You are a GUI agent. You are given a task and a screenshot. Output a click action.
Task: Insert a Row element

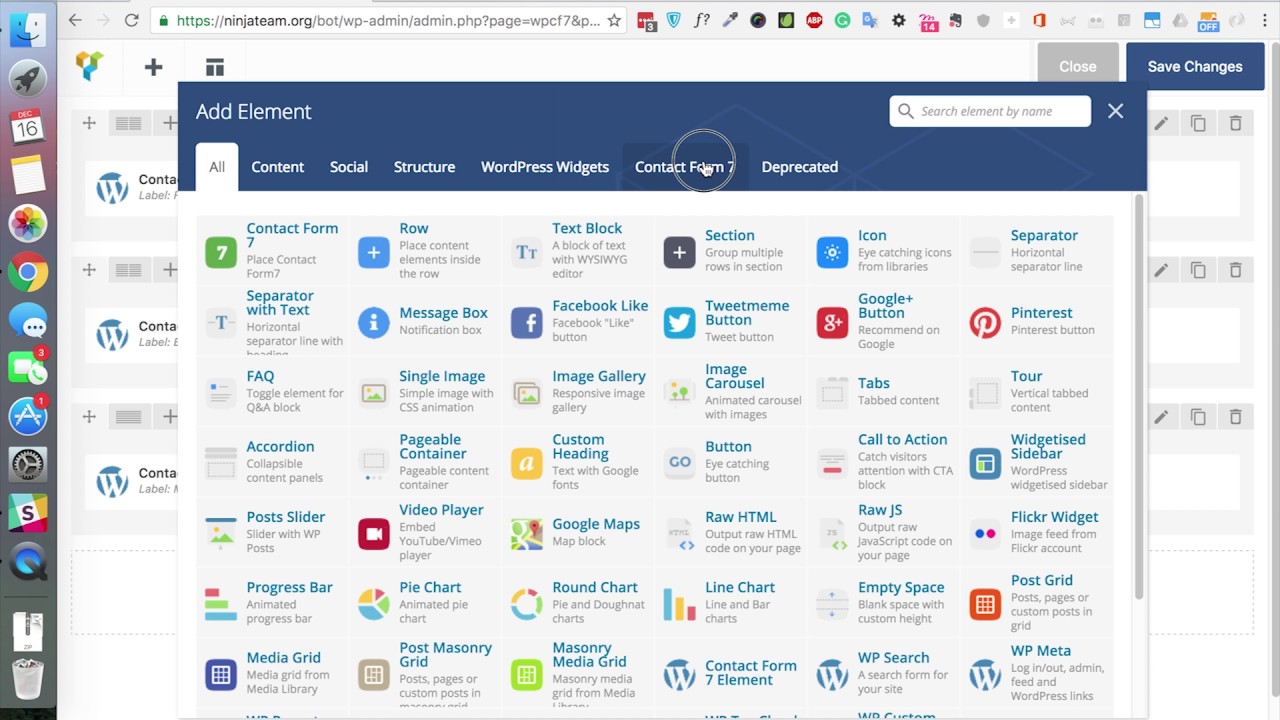(425, 251)
